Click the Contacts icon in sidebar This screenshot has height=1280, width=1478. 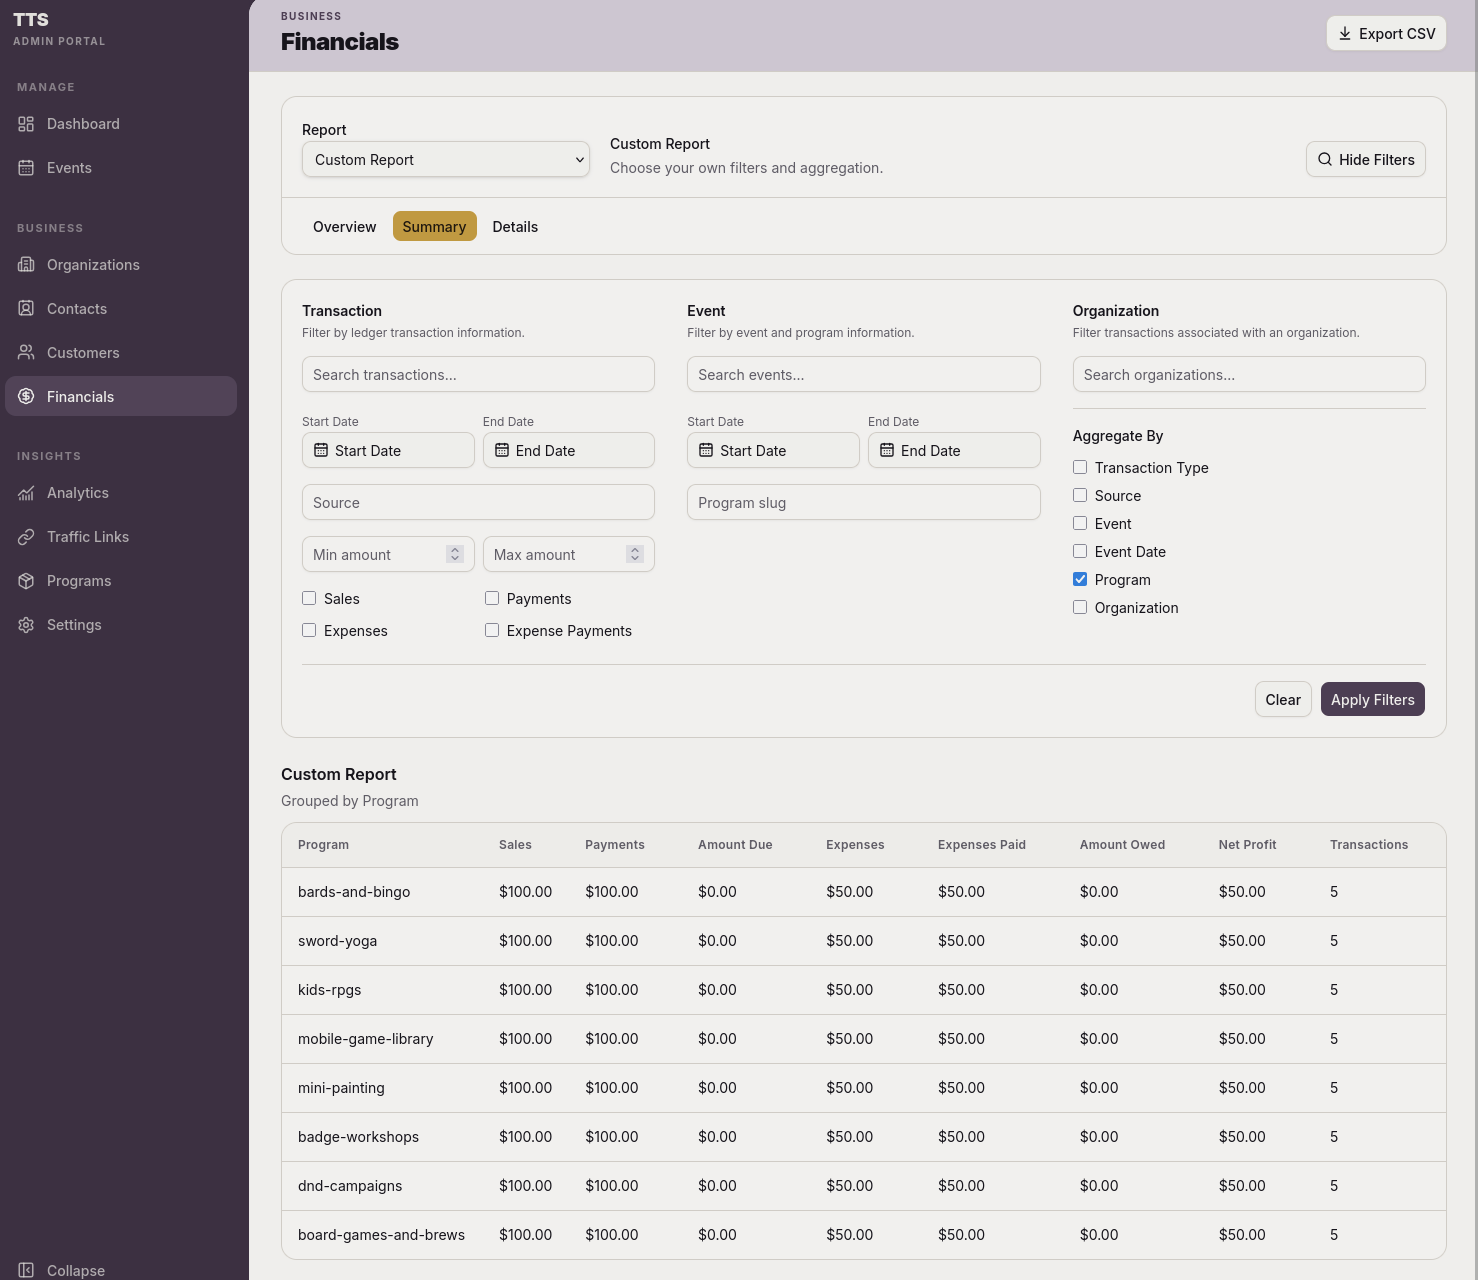[x=26, y=309]
